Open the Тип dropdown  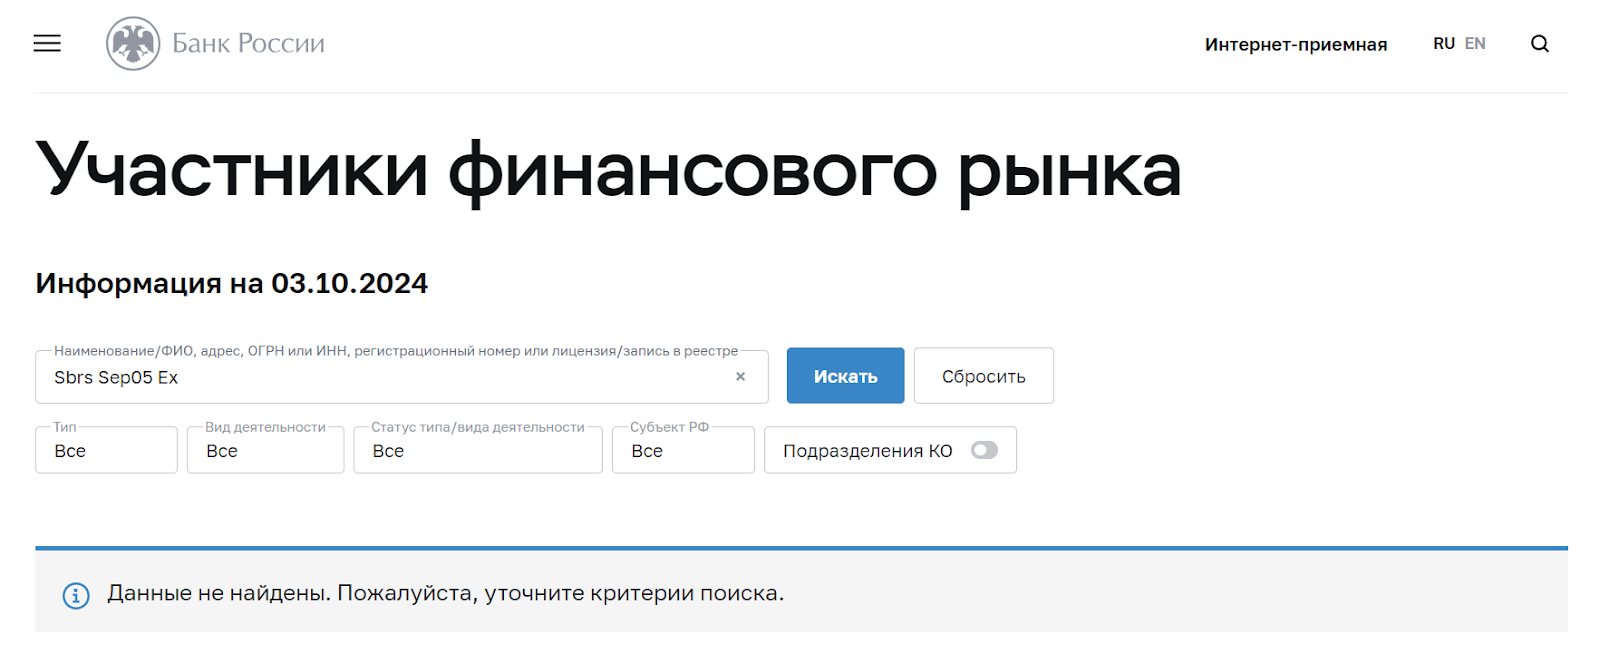[x=106, y=450]
